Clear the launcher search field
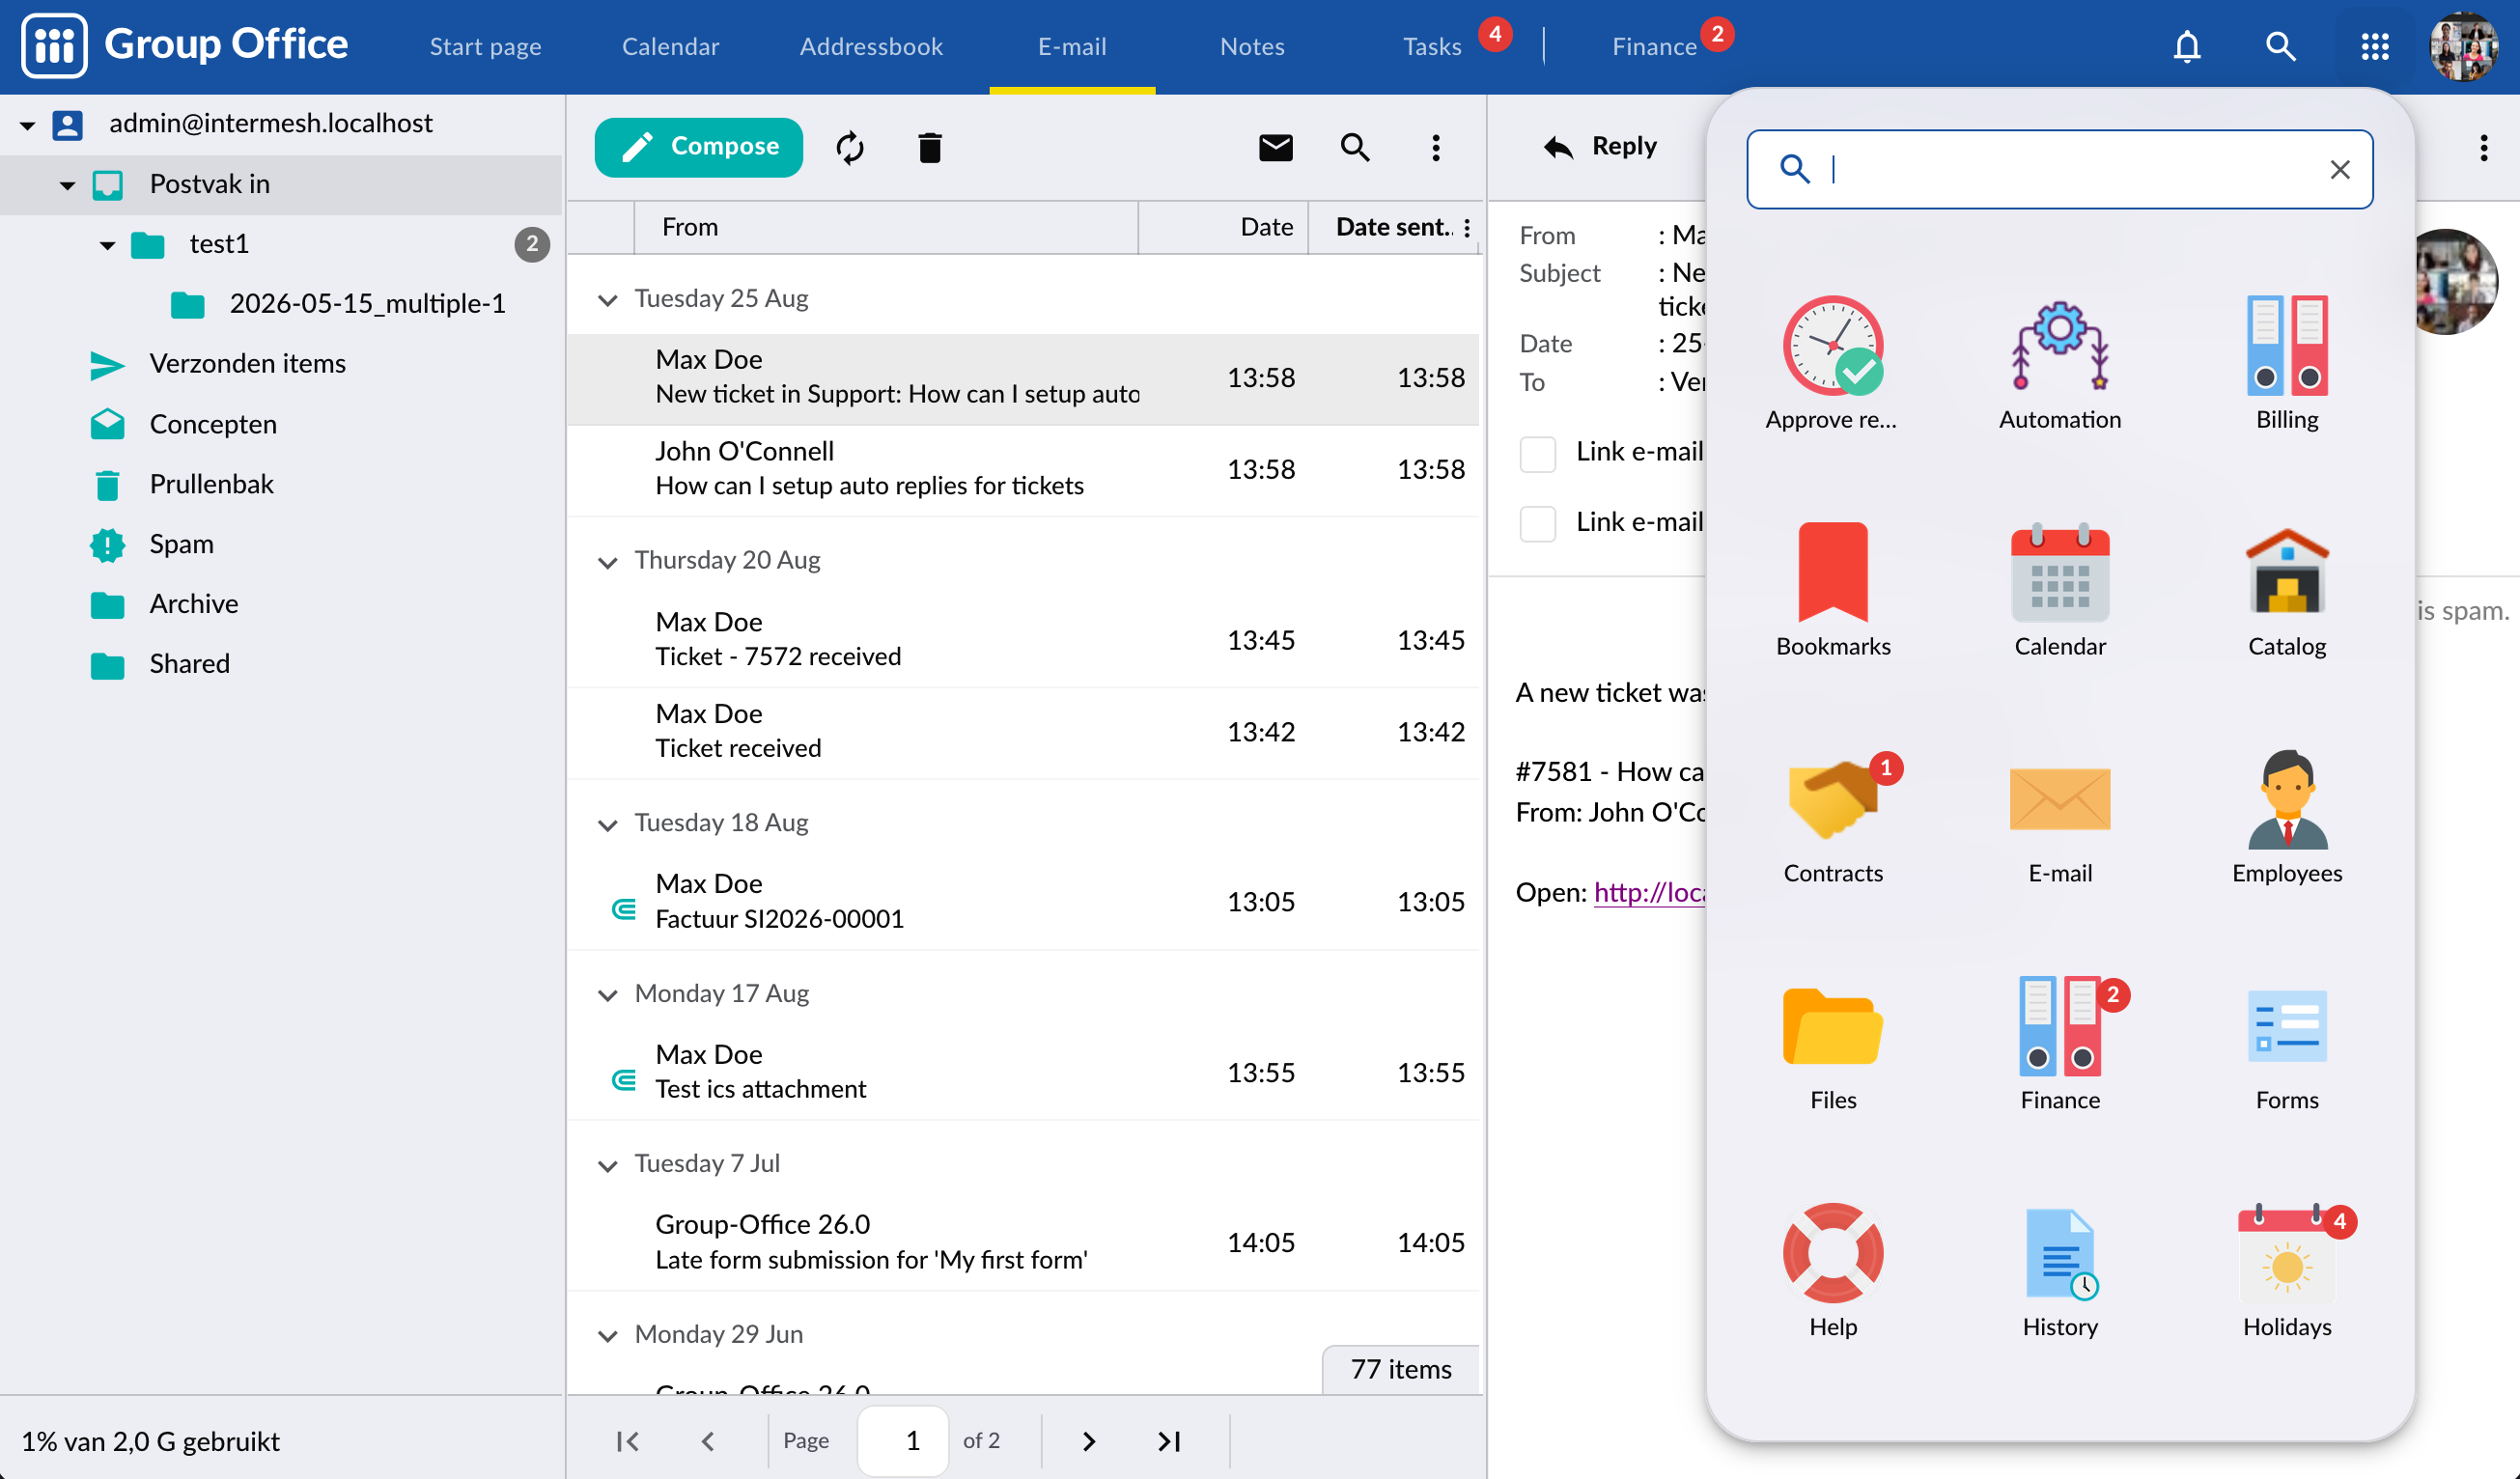 2339,169
